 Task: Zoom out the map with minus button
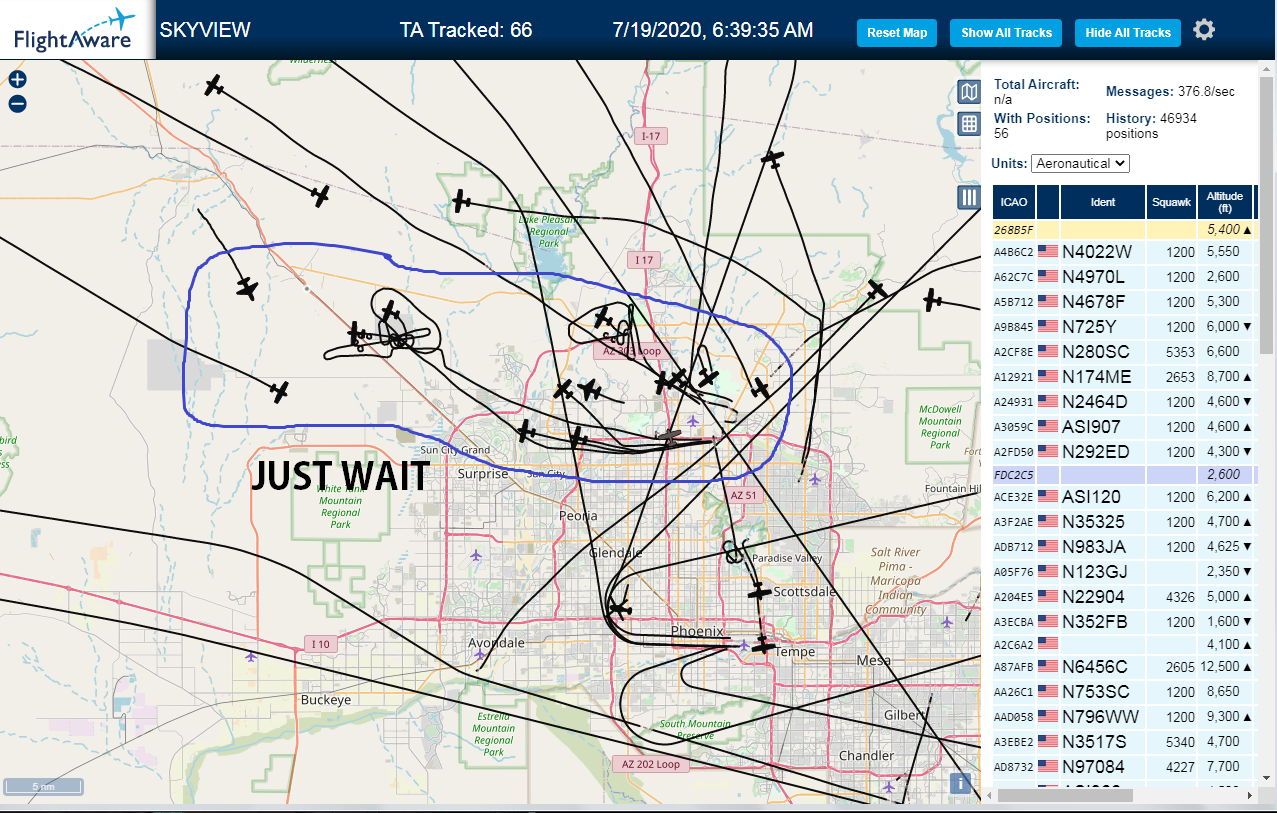[17, 104]
